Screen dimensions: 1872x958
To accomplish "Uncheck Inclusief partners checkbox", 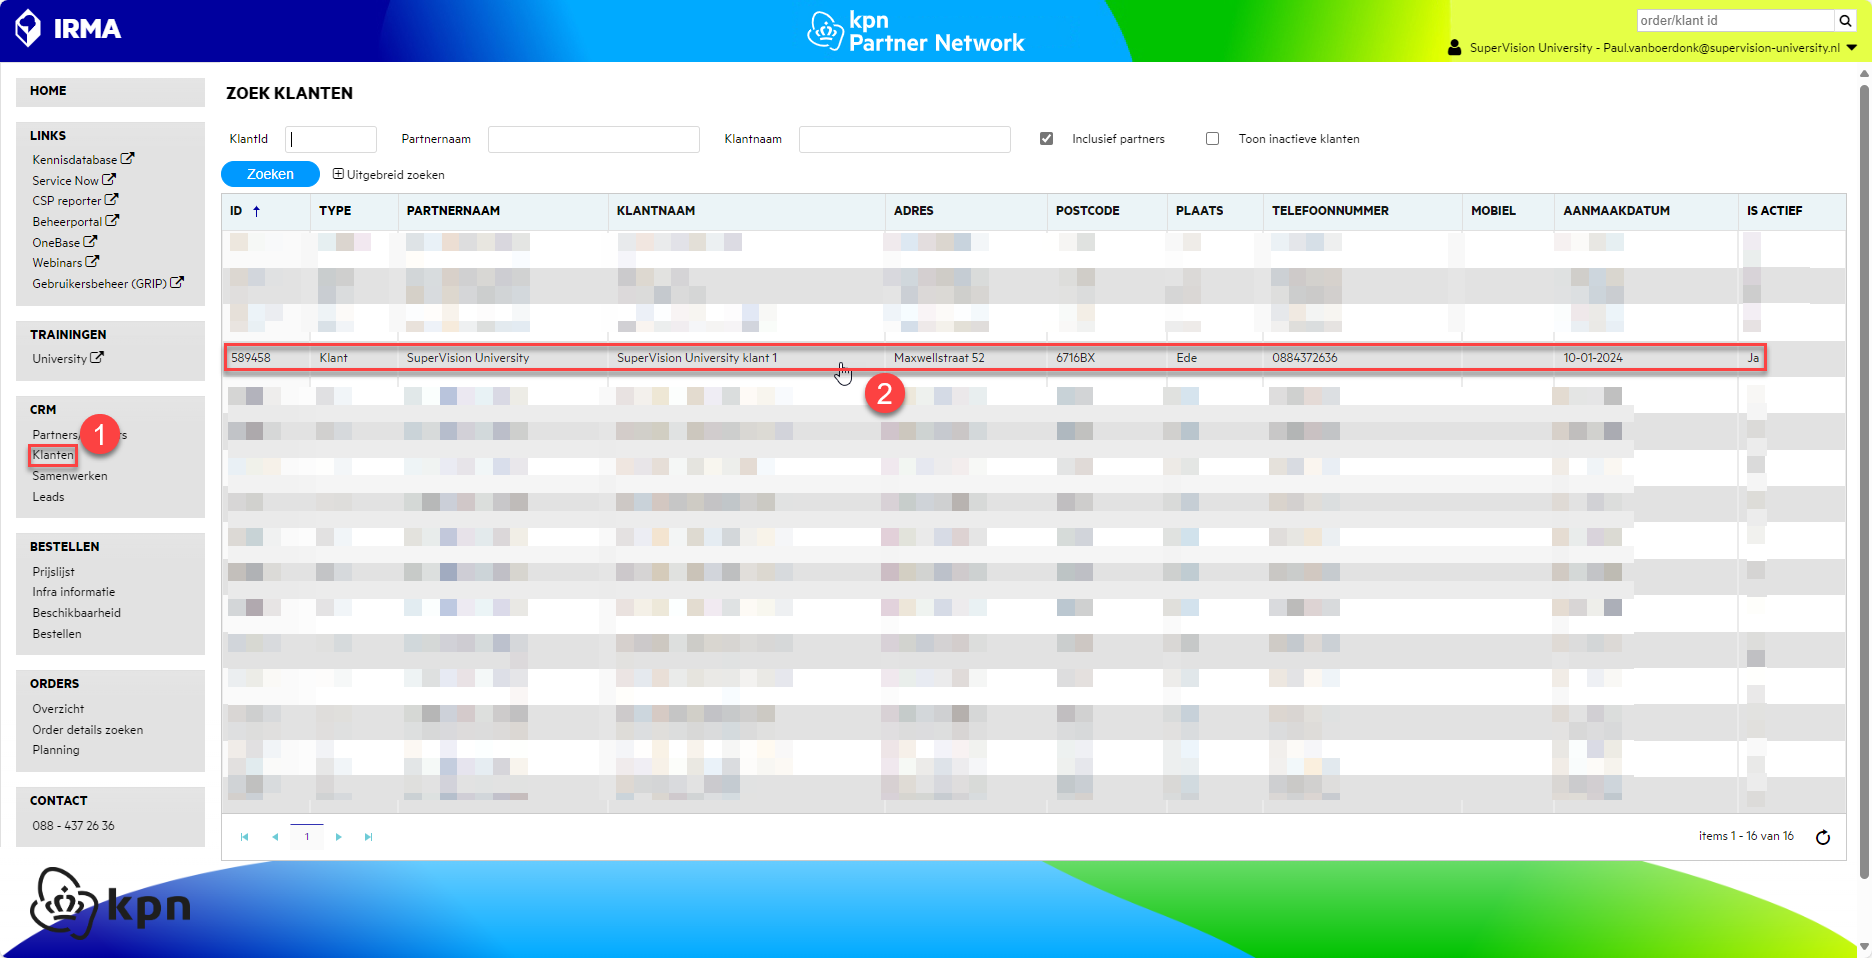I will click(1046, 139).
